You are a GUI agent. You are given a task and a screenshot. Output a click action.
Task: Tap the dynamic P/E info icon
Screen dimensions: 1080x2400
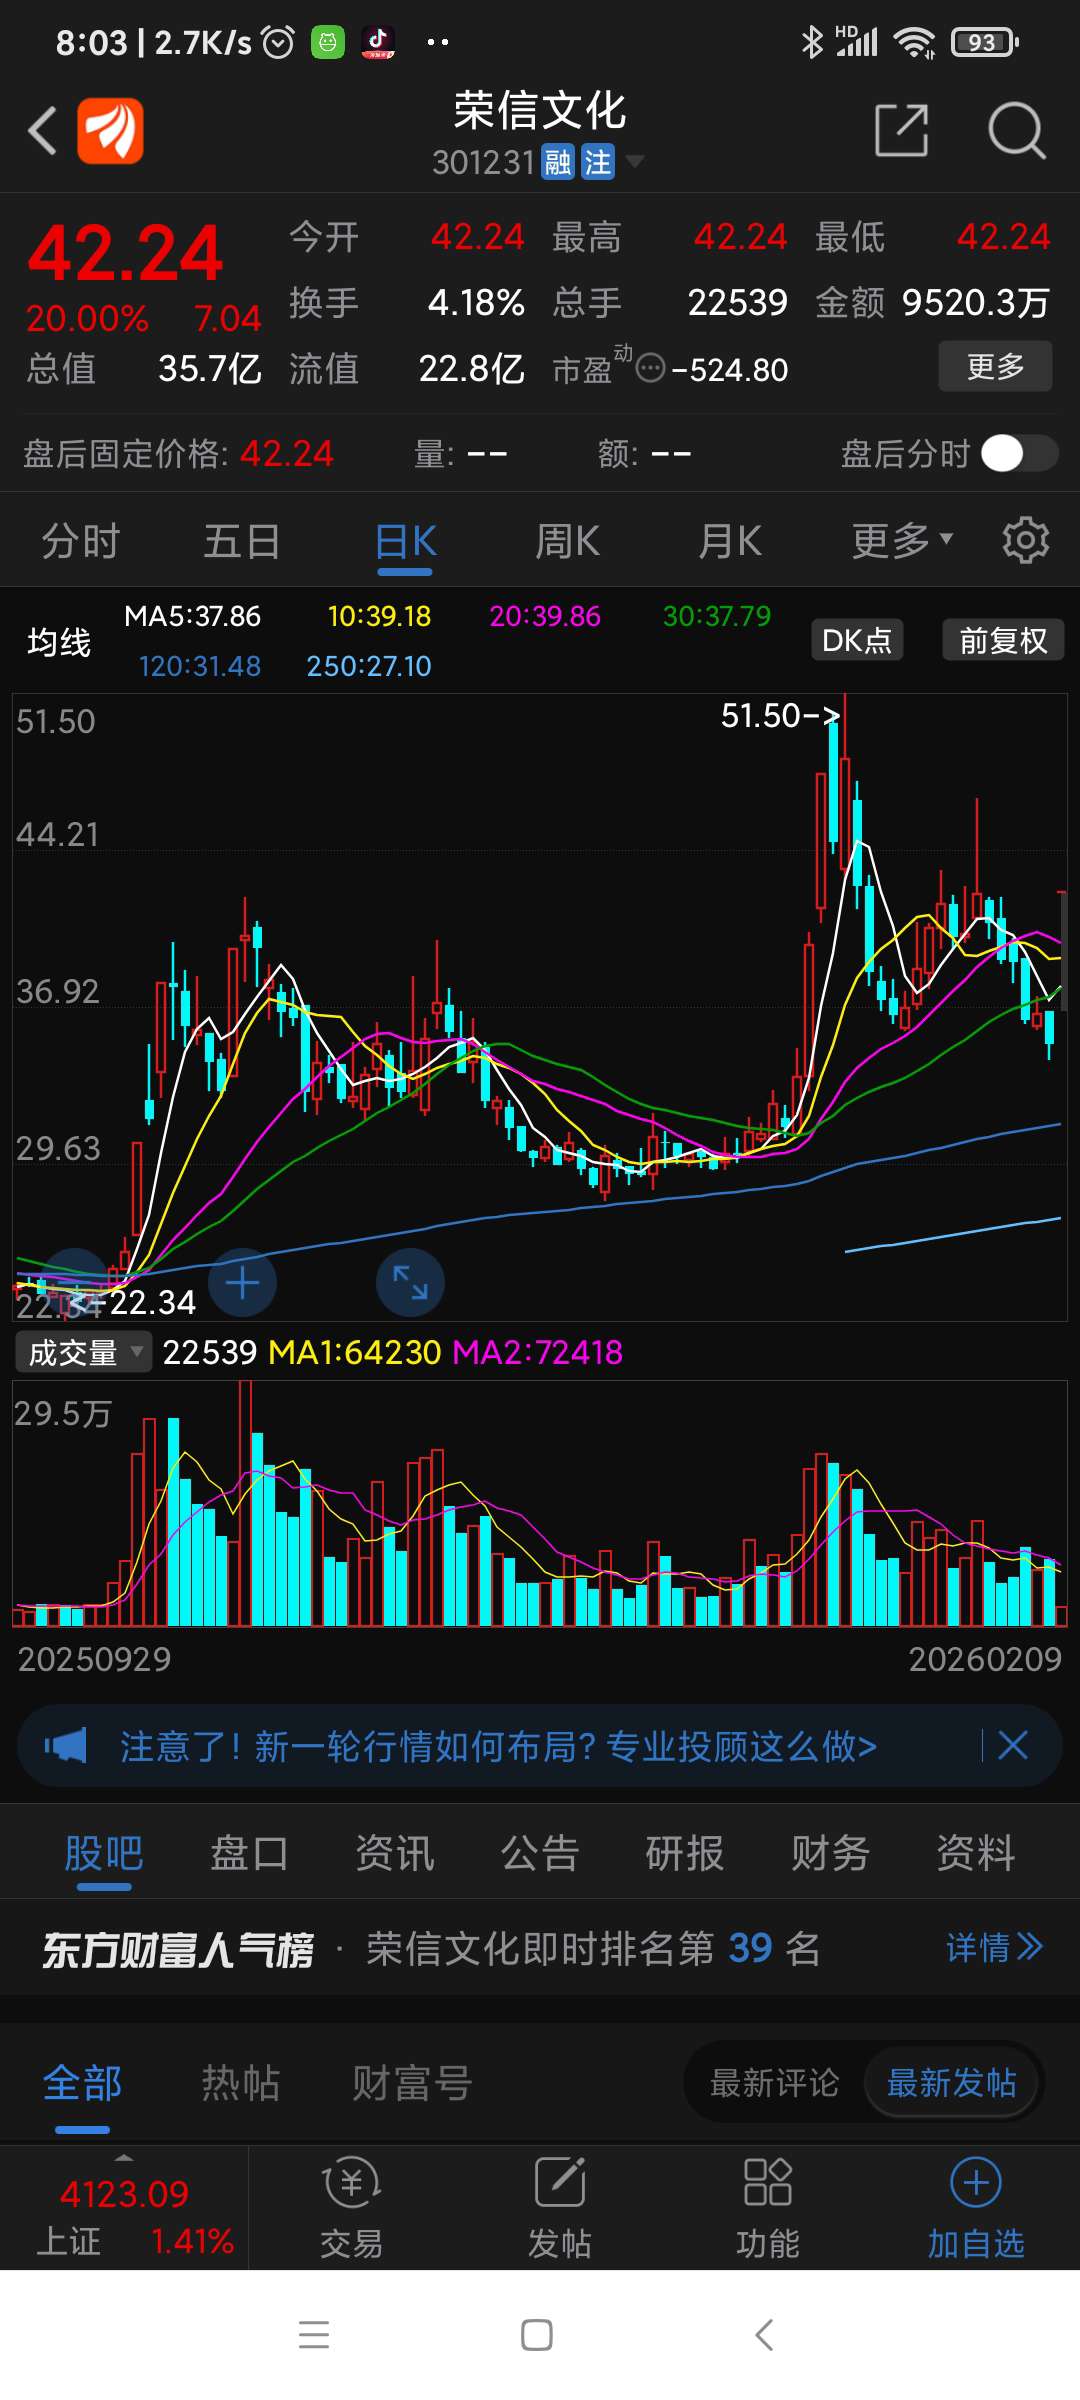650,369
